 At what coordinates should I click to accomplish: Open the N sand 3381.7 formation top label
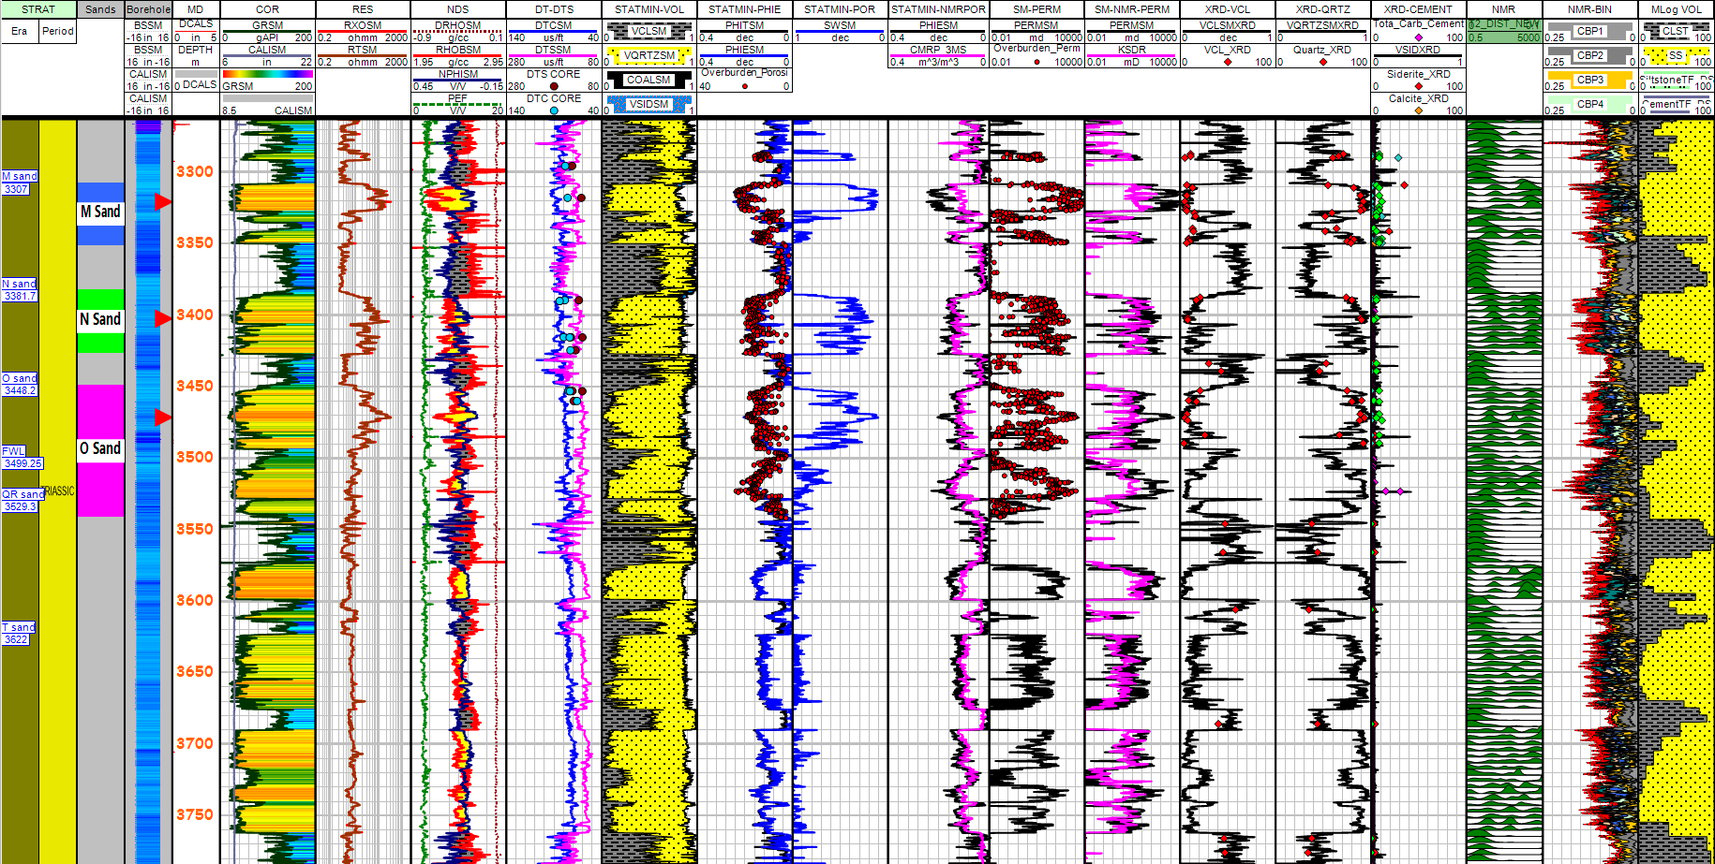click(x=19, y=290)
